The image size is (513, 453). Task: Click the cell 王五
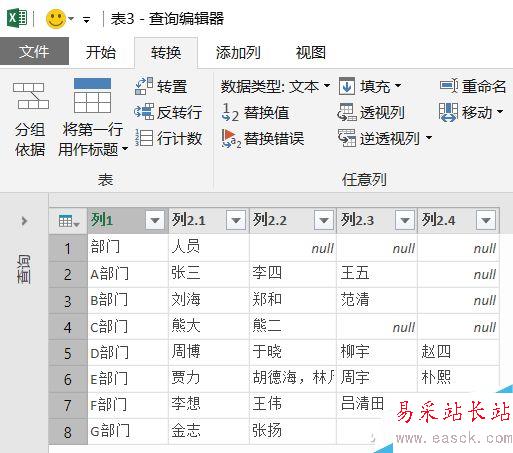point(377,274)
